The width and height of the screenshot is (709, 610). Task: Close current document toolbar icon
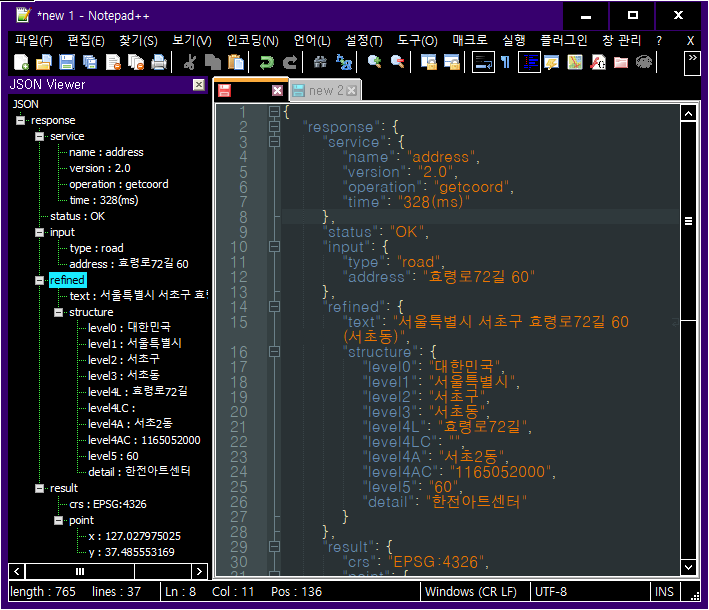(113, 62)
